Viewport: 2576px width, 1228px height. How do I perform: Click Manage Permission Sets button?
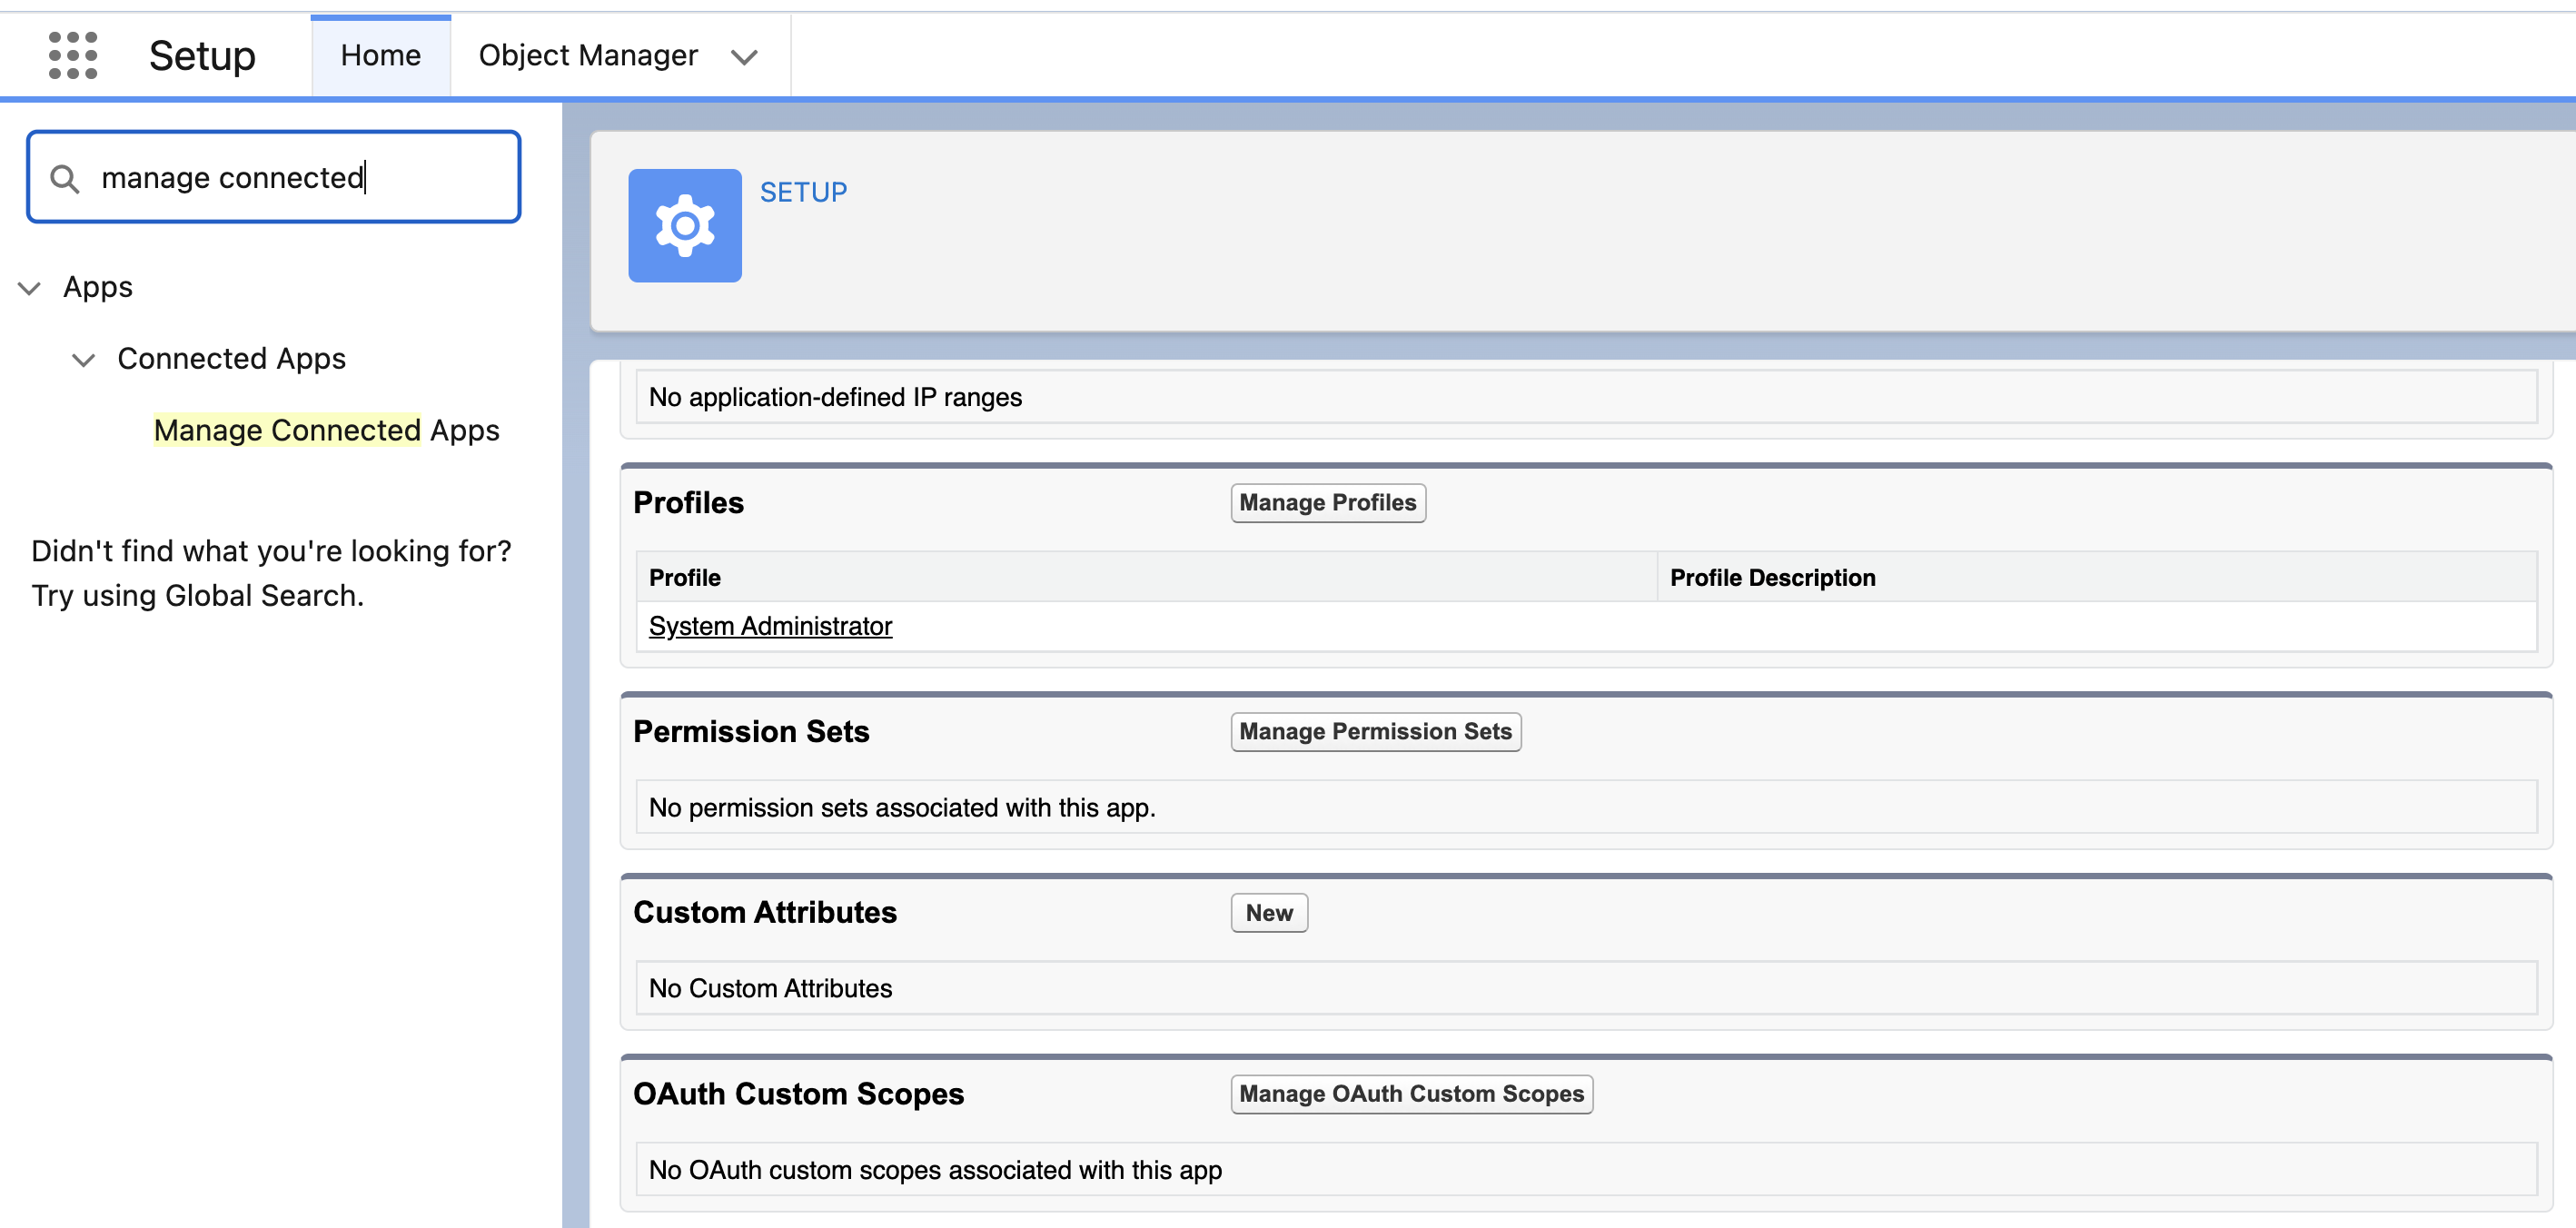pyautogui.click(x=1377, y=730)
